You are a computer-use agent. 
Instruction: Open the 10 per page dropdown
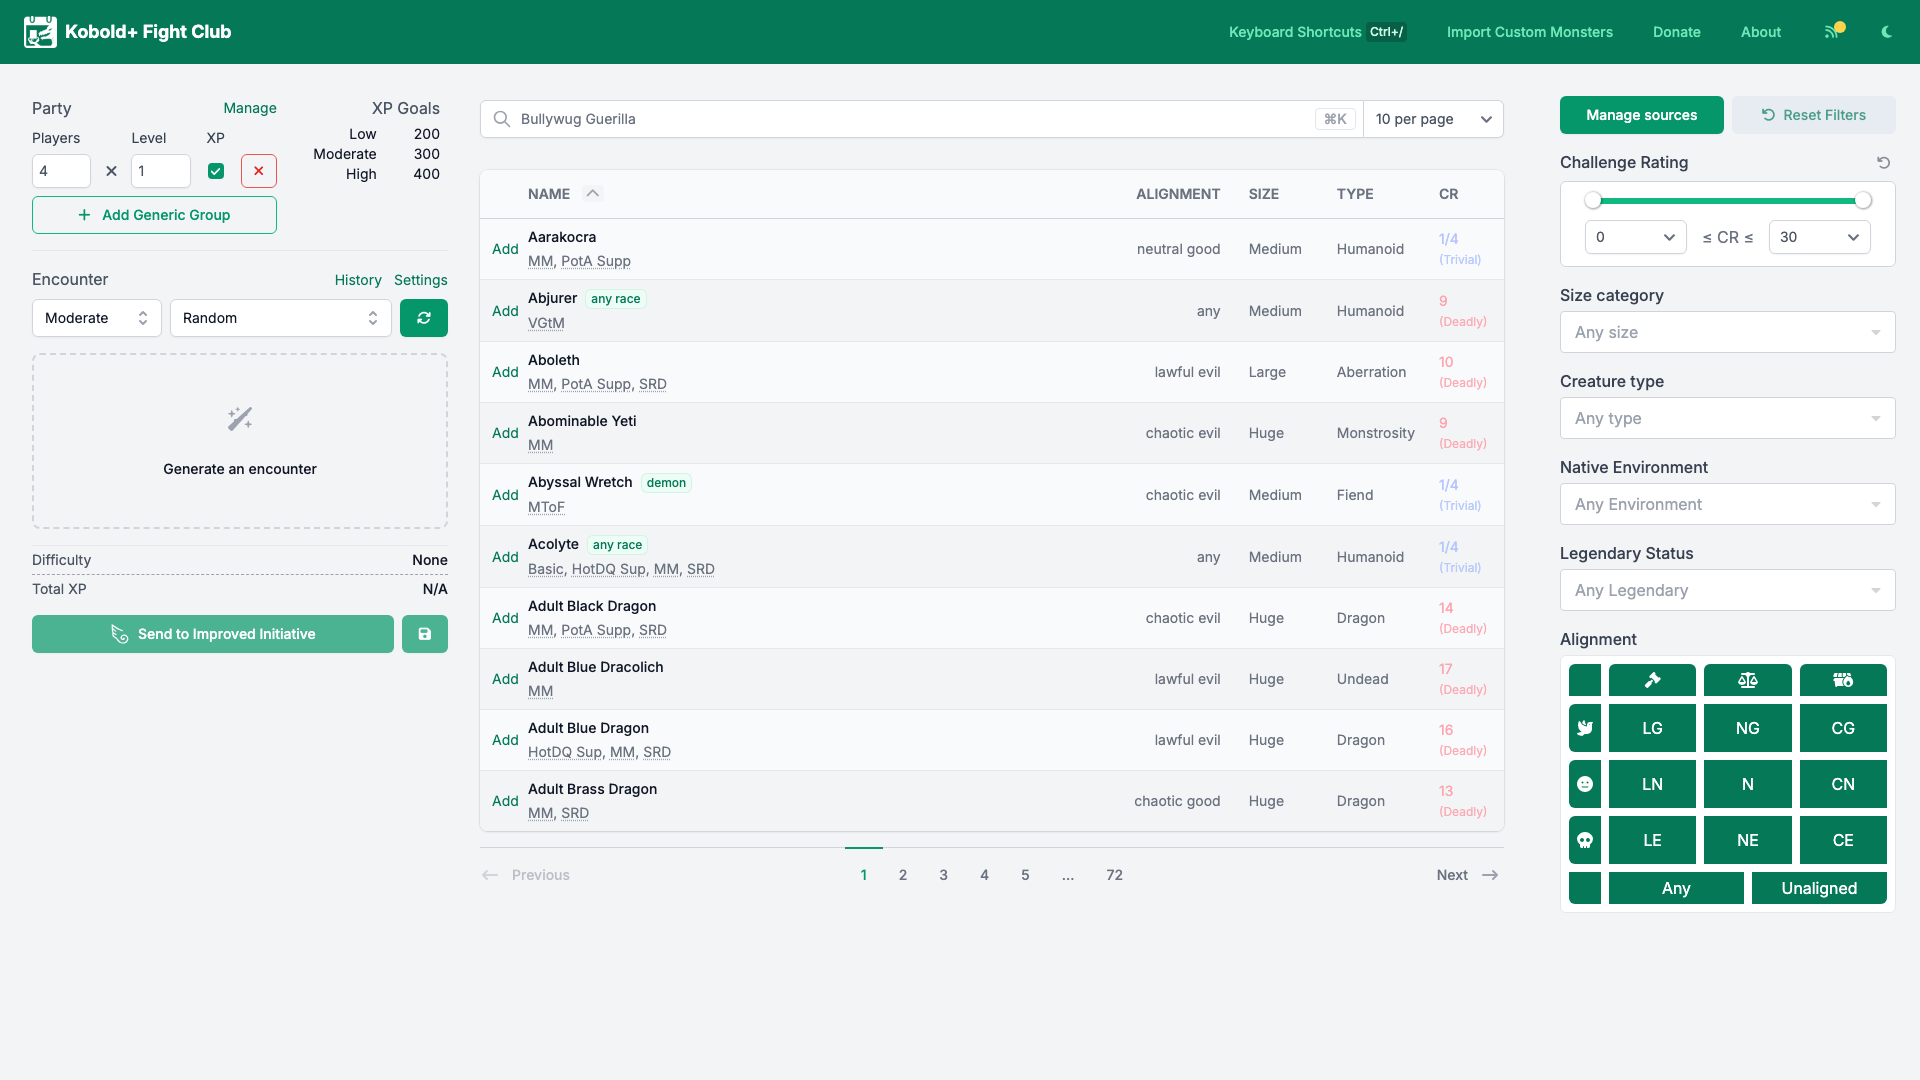click(1433, 119)
